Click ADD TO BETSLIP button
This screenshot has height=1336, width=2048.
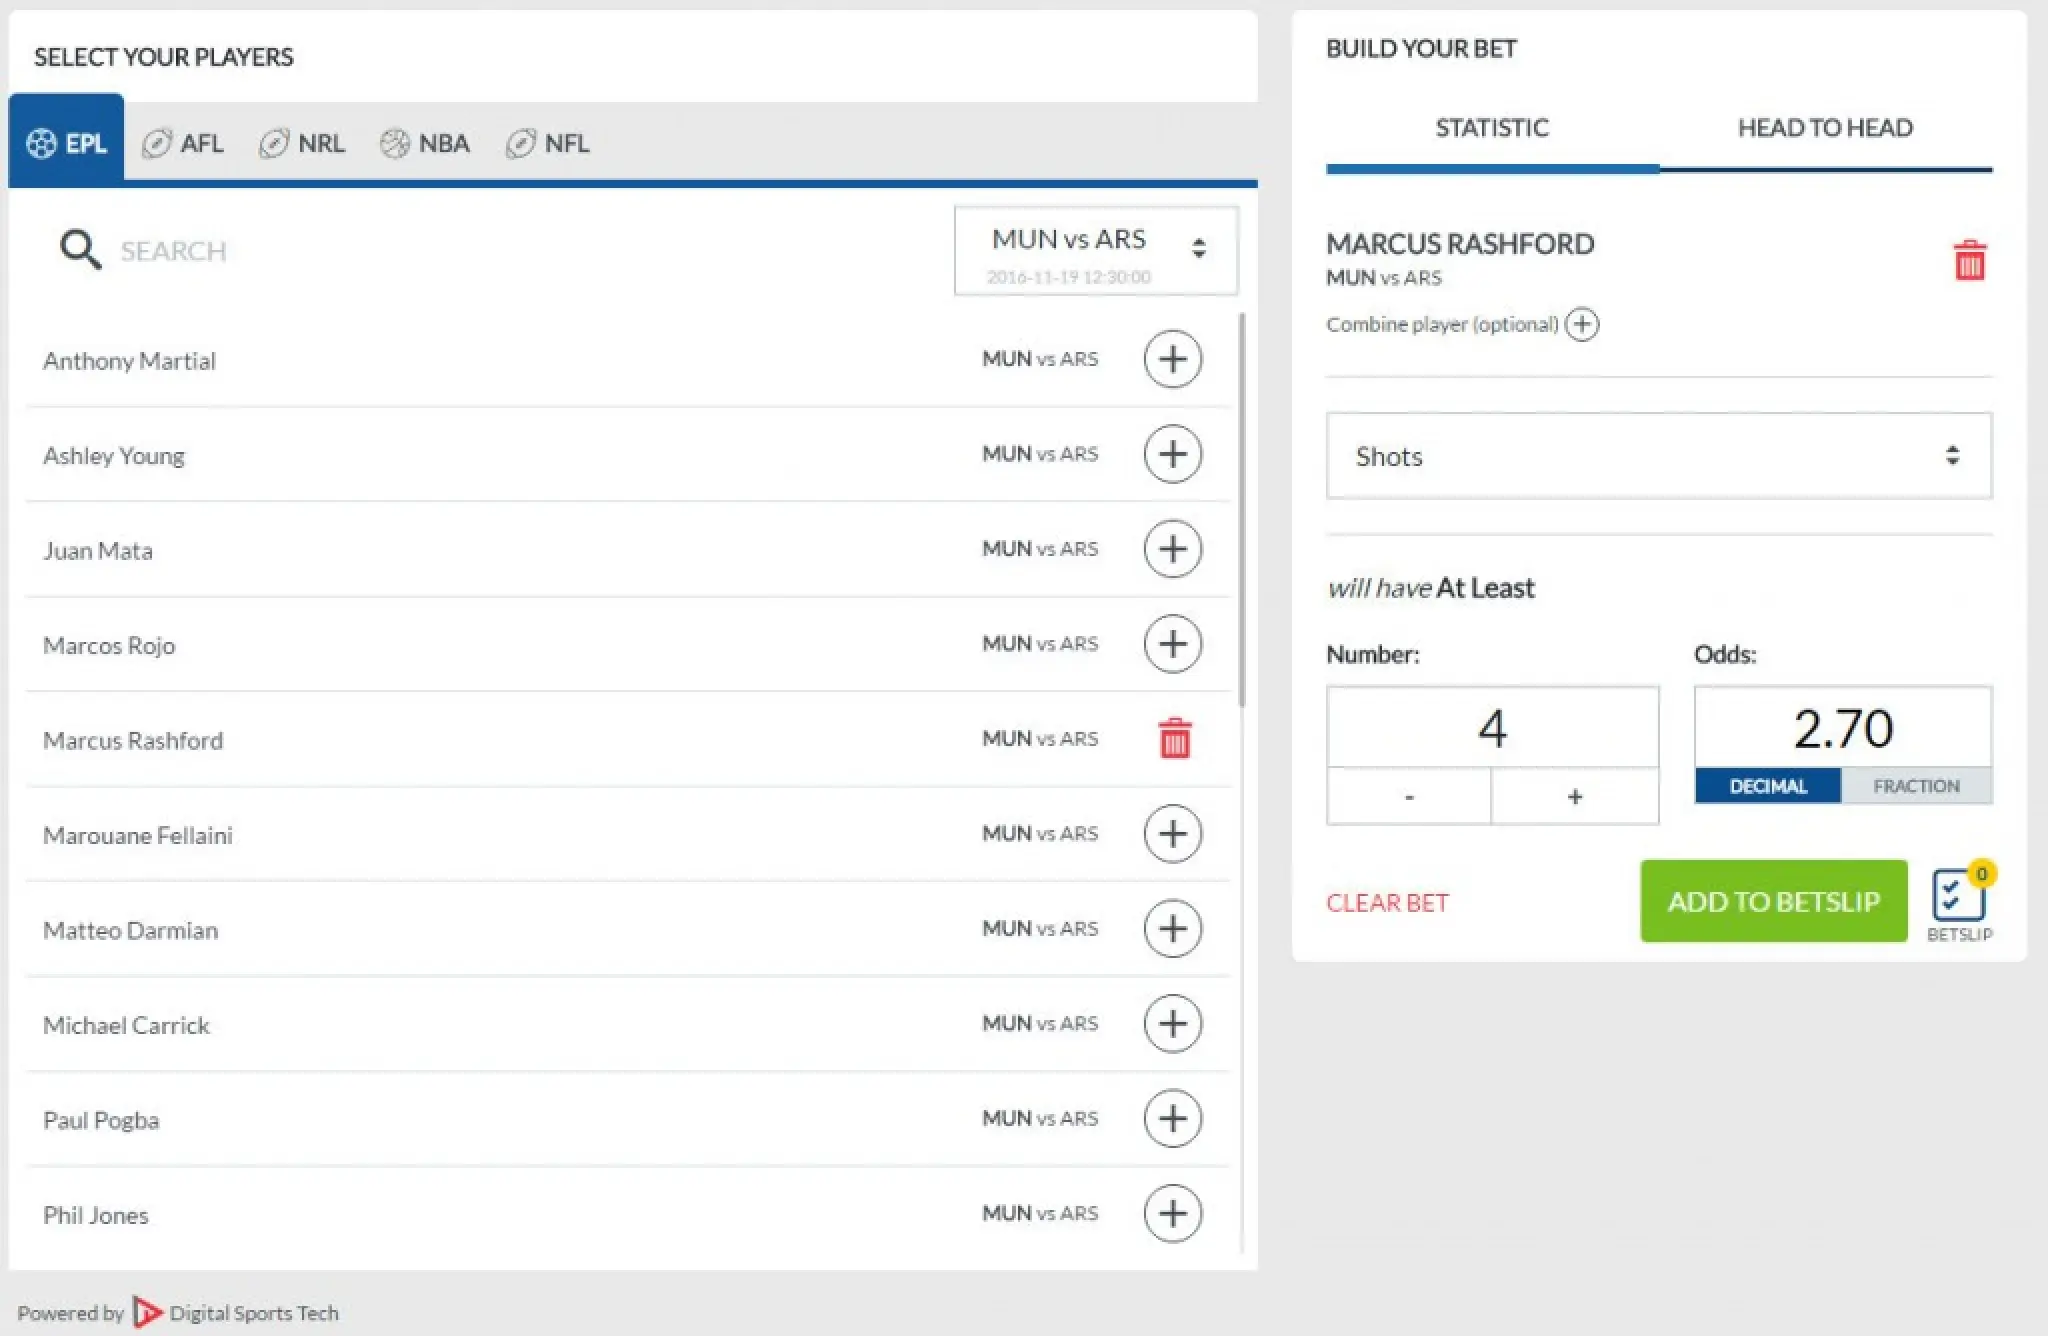click(x=1774, y=901)
